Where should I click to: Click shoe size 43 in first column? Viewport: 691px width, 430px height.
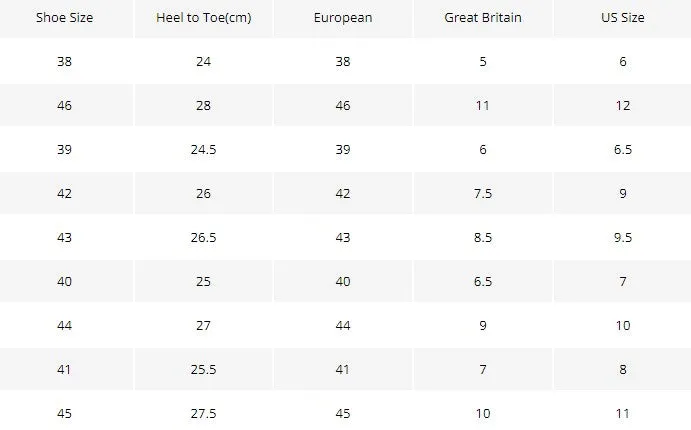64,237
